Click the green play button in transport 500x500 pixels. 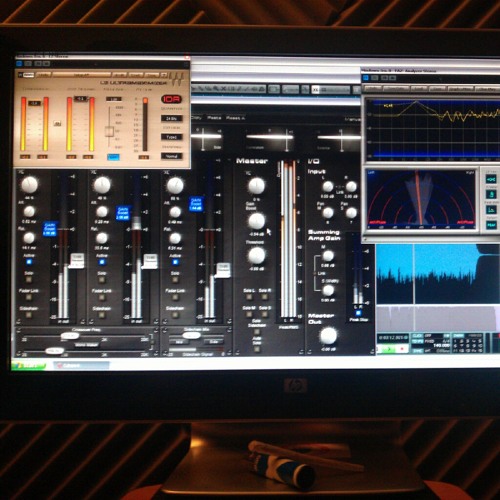(x=388, y=349)
